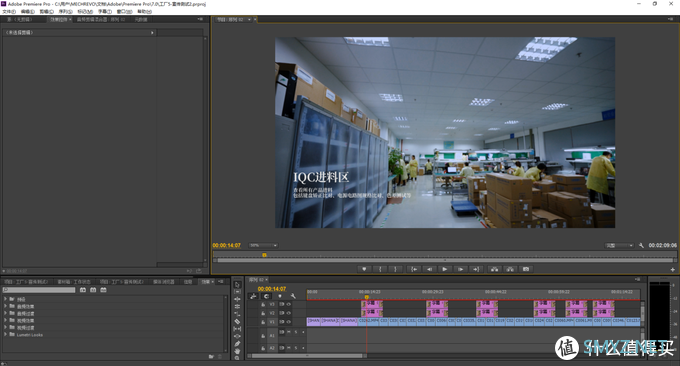Click Mark Out button

(395, 269)
